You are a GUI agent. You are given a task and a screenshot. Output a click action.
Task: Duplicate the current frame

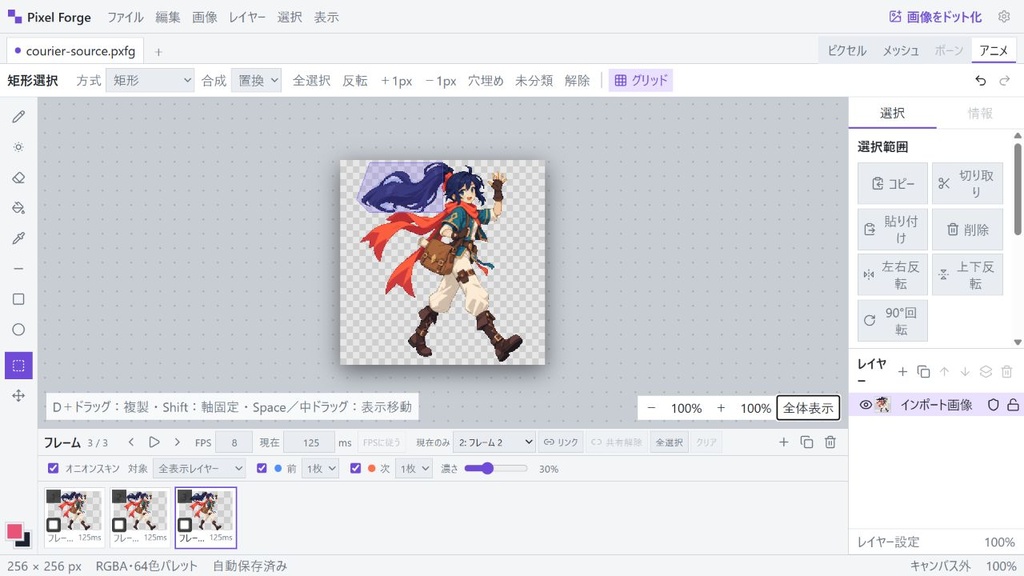coord(807,442)
